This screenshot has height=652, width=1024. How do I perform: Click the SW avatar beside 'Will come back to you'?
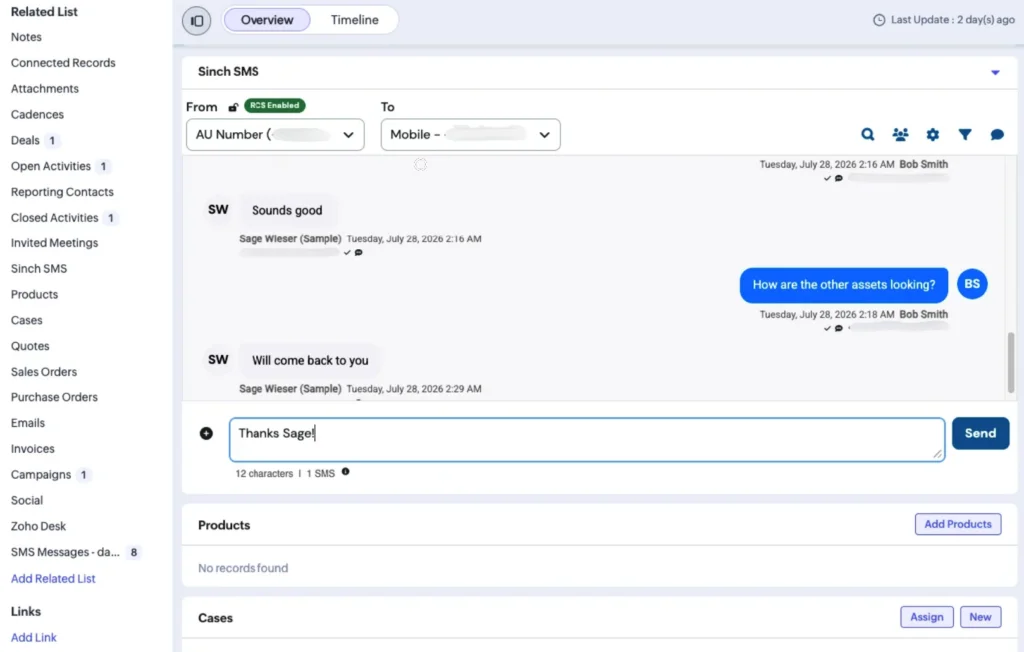[218, 360]
